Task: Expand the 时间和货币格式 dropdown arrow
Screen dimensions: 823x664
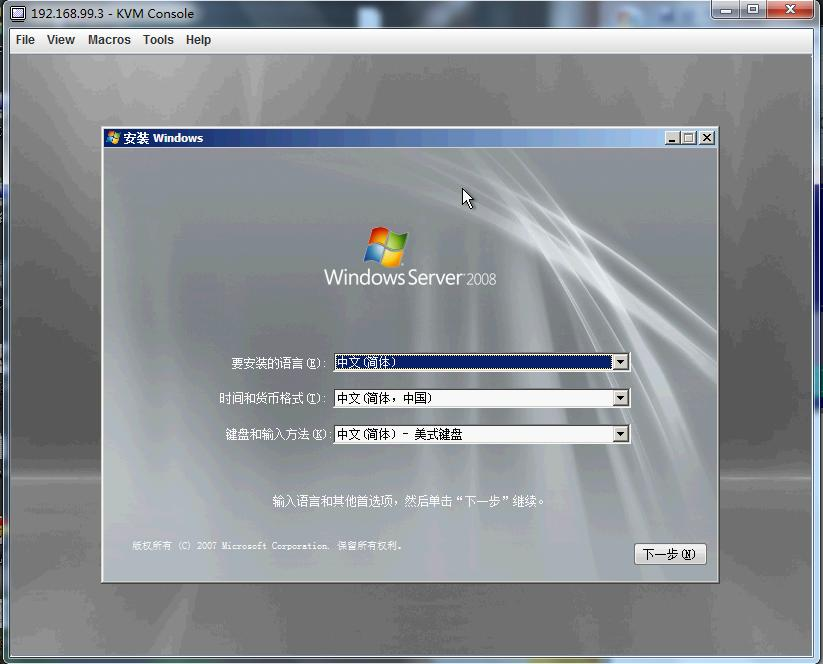Action: click(620, 398)
